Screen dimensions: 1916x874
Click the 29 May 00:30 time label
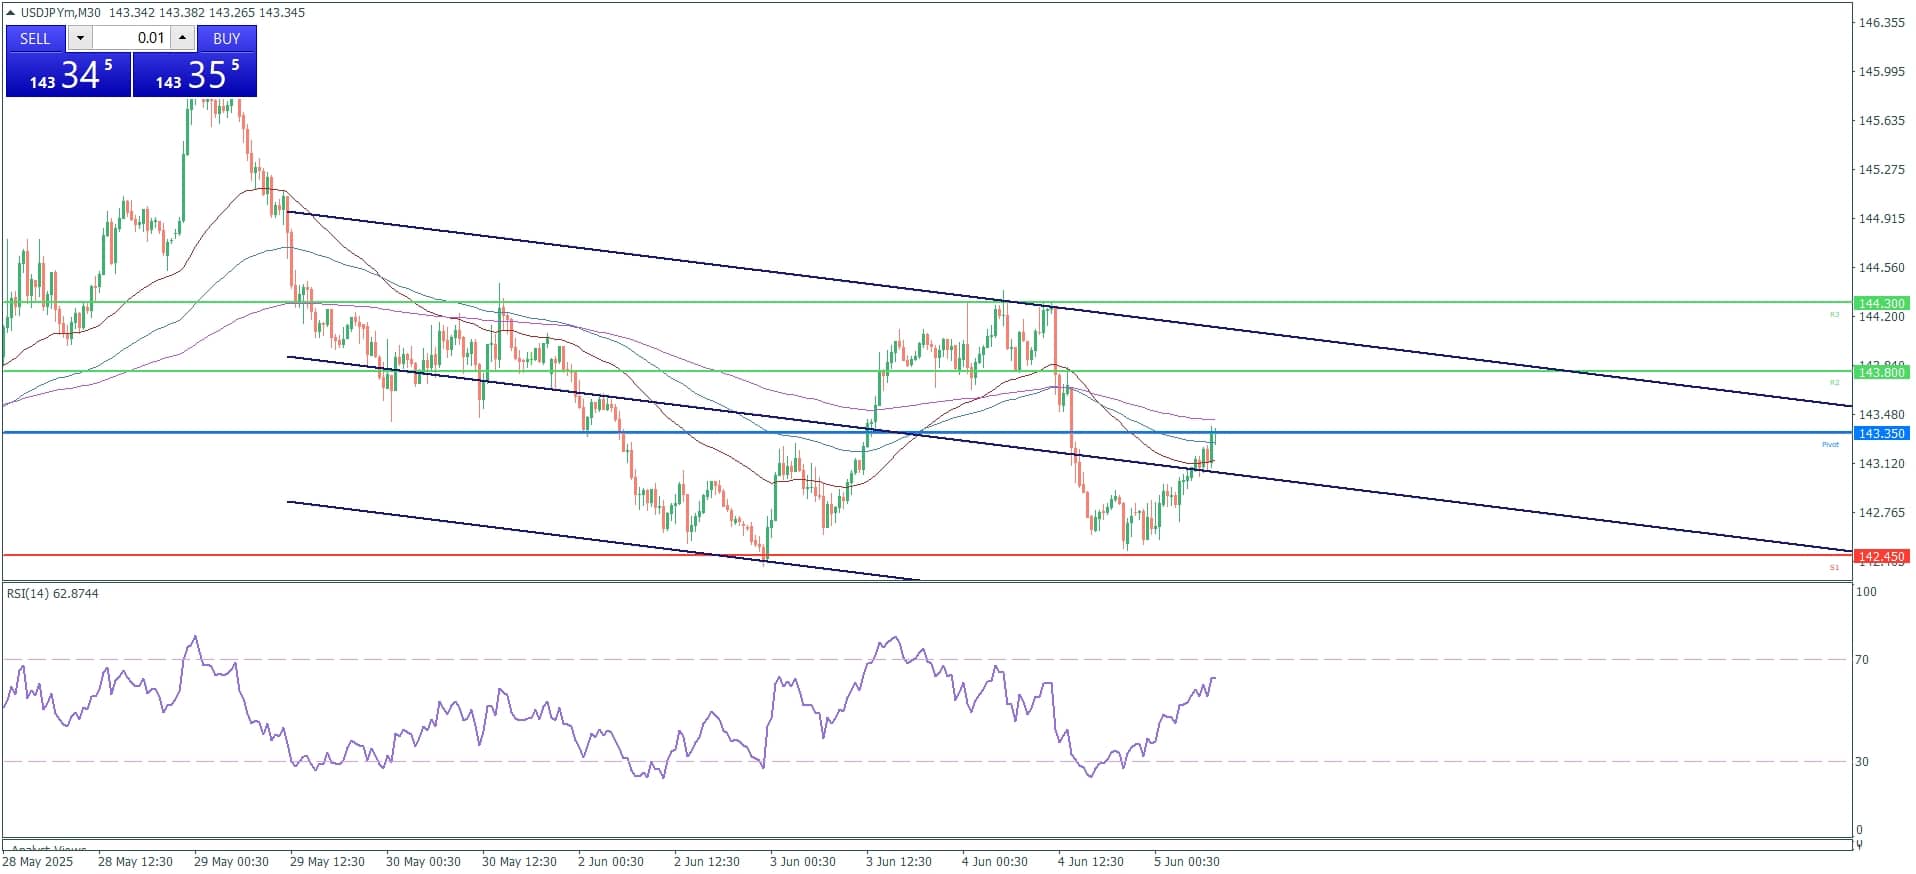(x=231, y=861)
